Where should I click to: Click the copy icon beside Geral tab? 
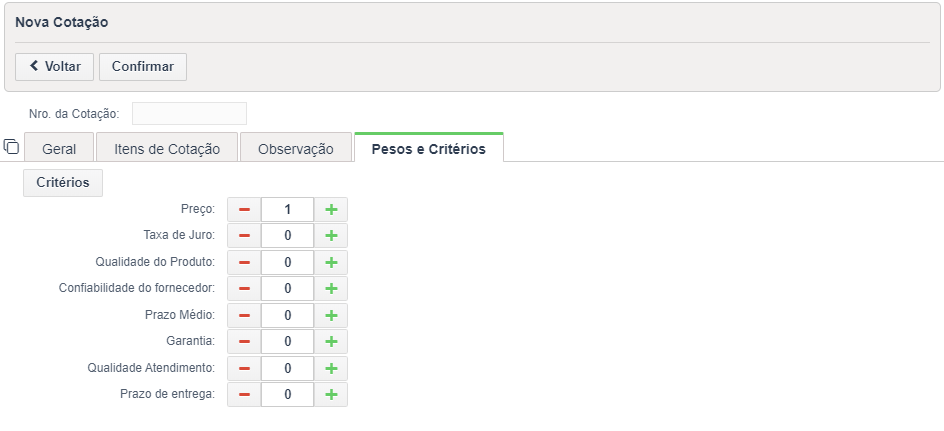tap(11, 146)
